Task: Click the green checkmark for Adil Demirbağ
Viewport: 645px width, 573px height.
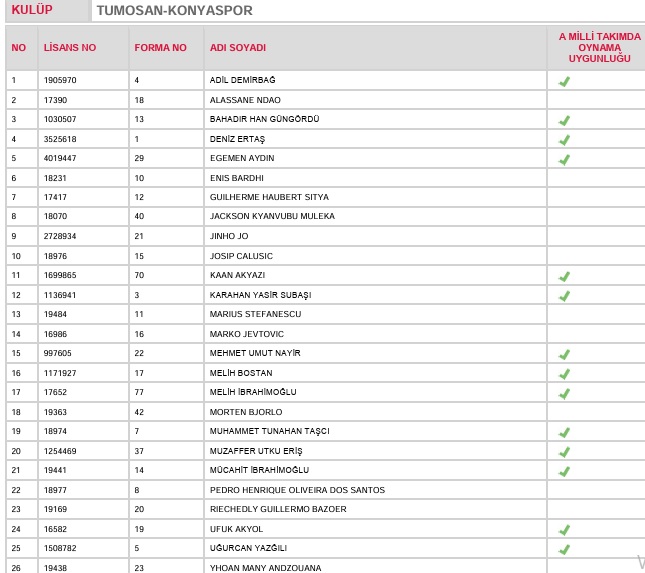Action: coord(564,81)
